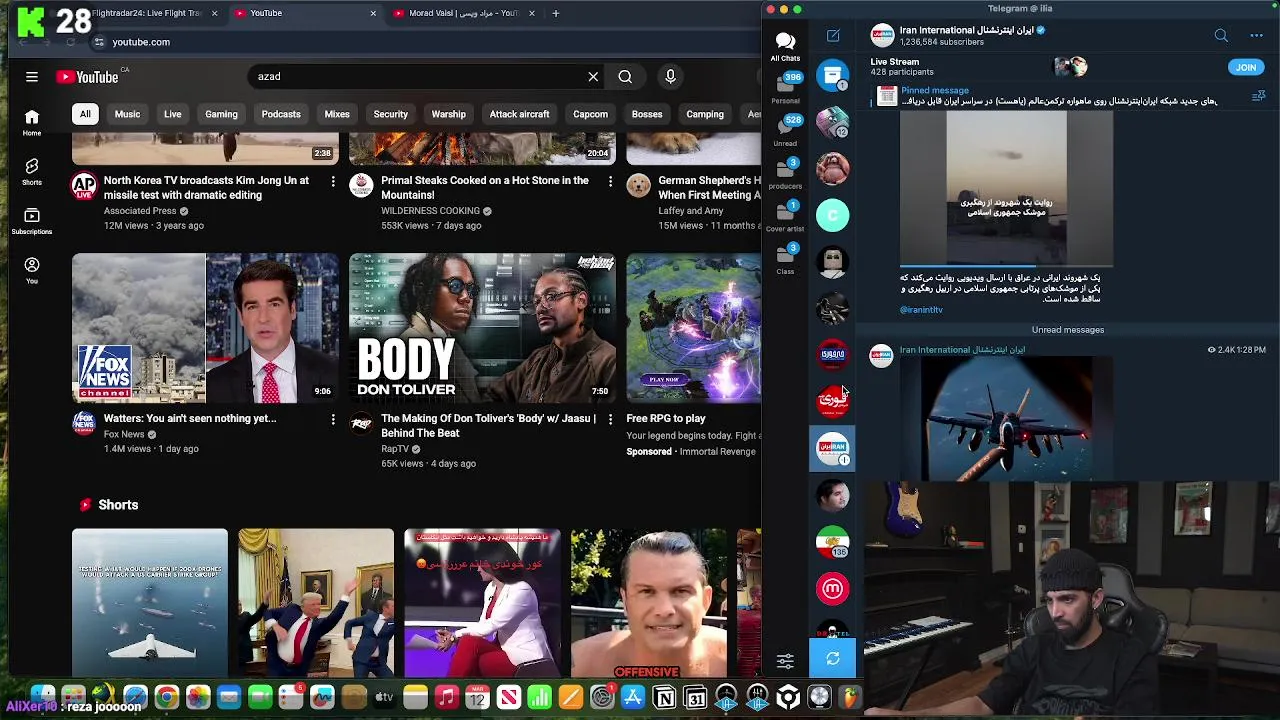
Task: Open Telegram 'Cover artist' folder
Action: (785, 217)
